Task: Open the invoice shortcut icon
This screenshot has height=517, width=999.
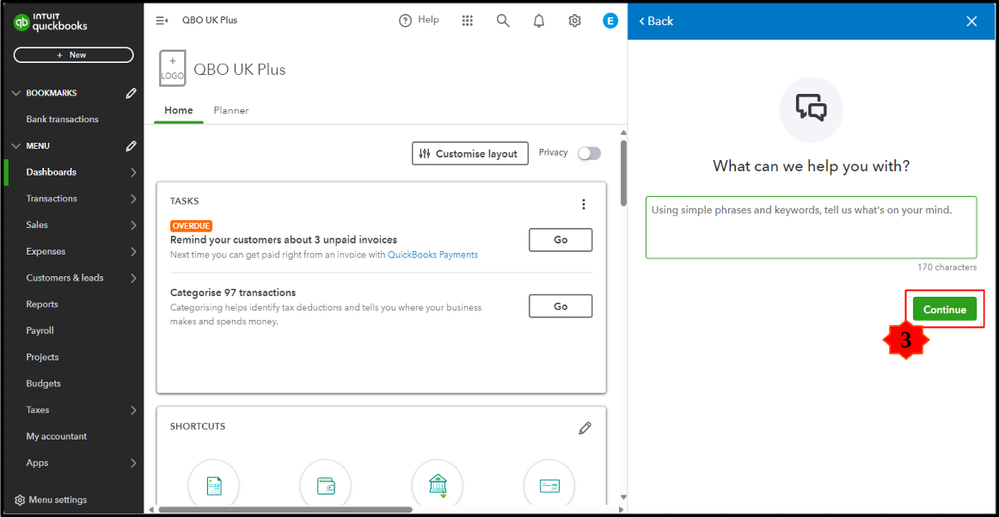Action: coord(214,485)
